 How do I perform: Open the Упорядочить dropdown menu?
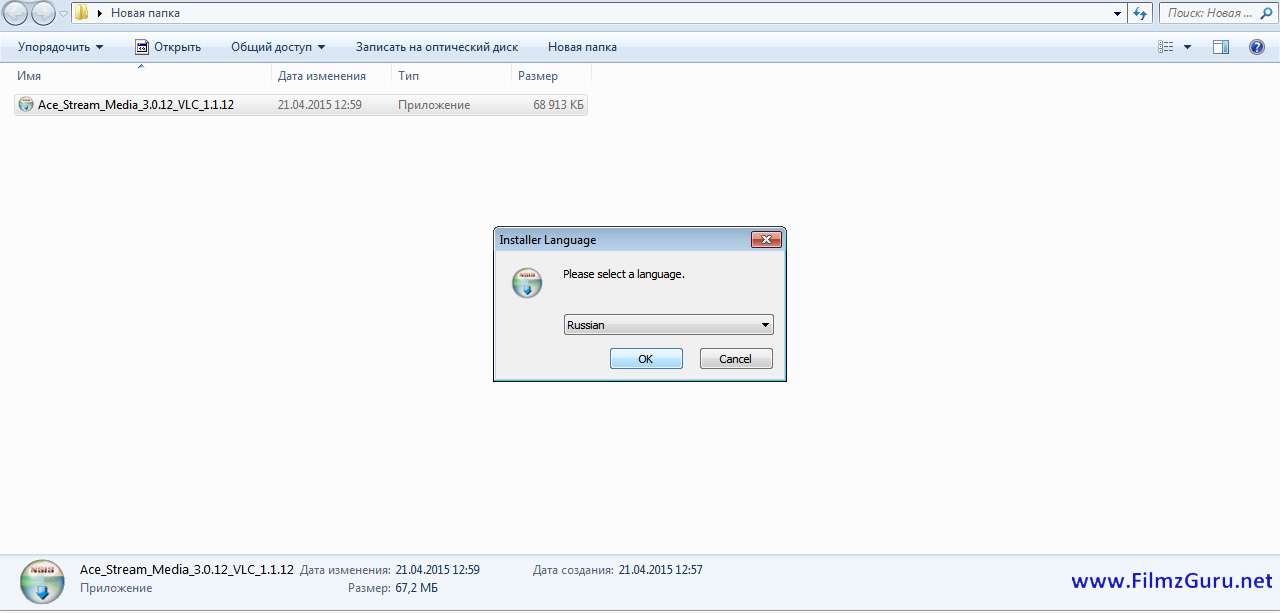[x=60, y=47]
